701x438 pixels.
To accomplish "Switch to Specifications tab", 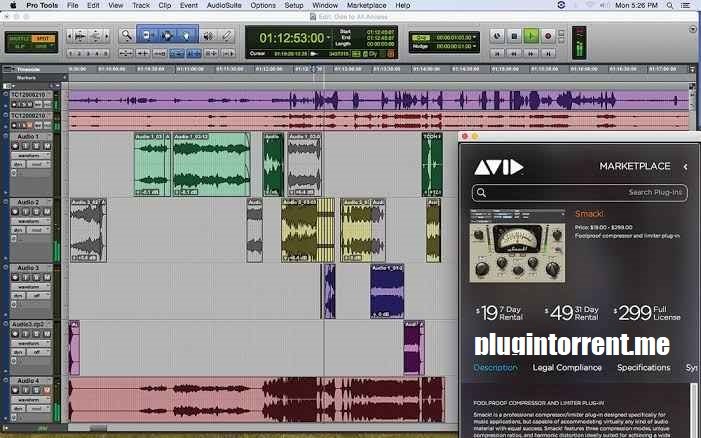I will (644, 368).
